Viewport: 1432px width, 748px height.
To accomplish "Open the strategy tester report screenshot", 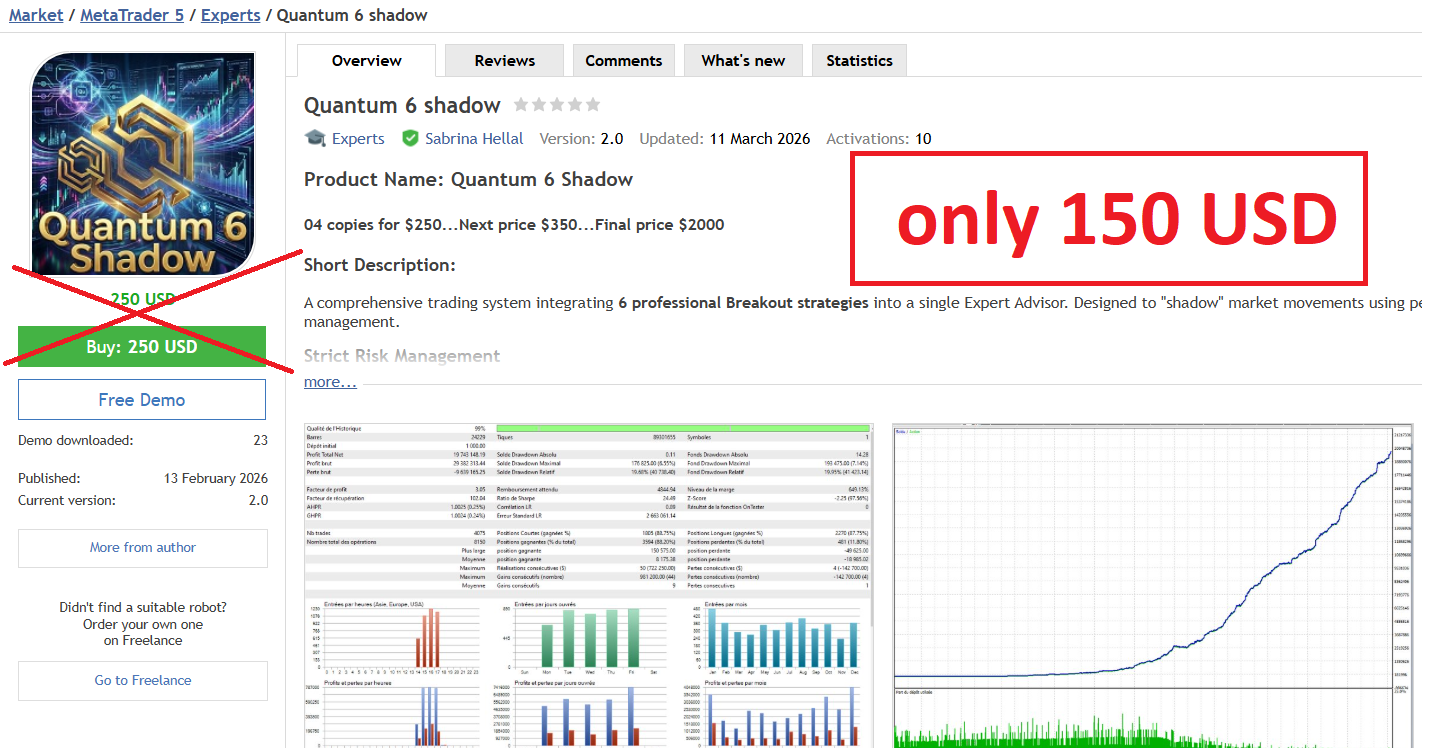I will 589,585.
